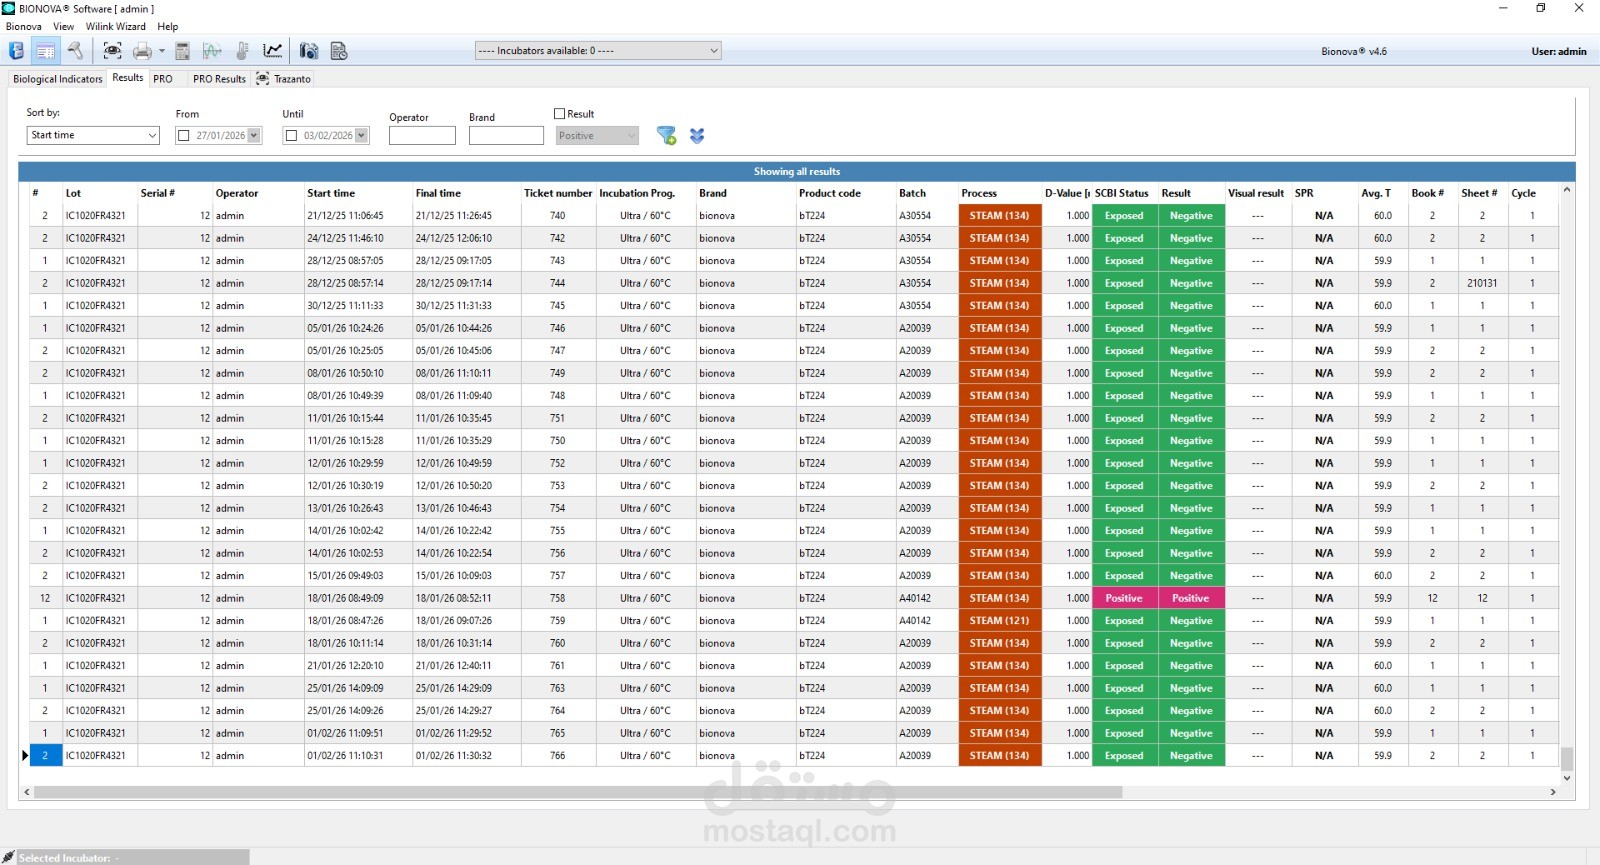This screenshot has width=1600, height=865.
Task: Click the STEAM (121) process cell
Action: point(999,621)
